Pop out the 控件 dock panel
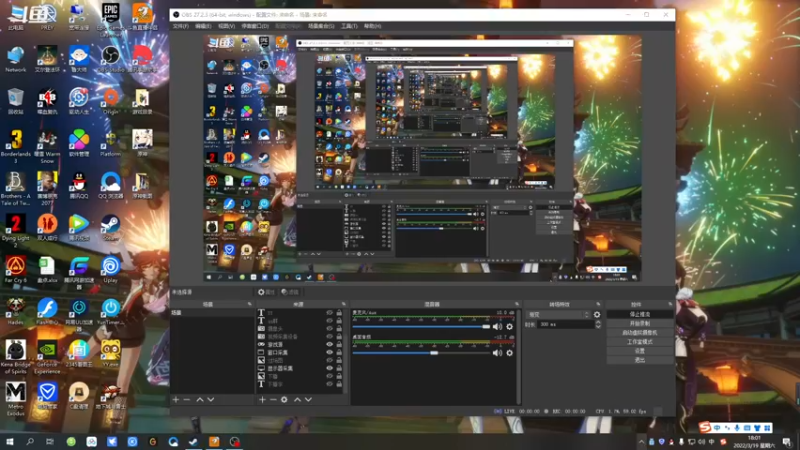 click(x=670, y=304)
